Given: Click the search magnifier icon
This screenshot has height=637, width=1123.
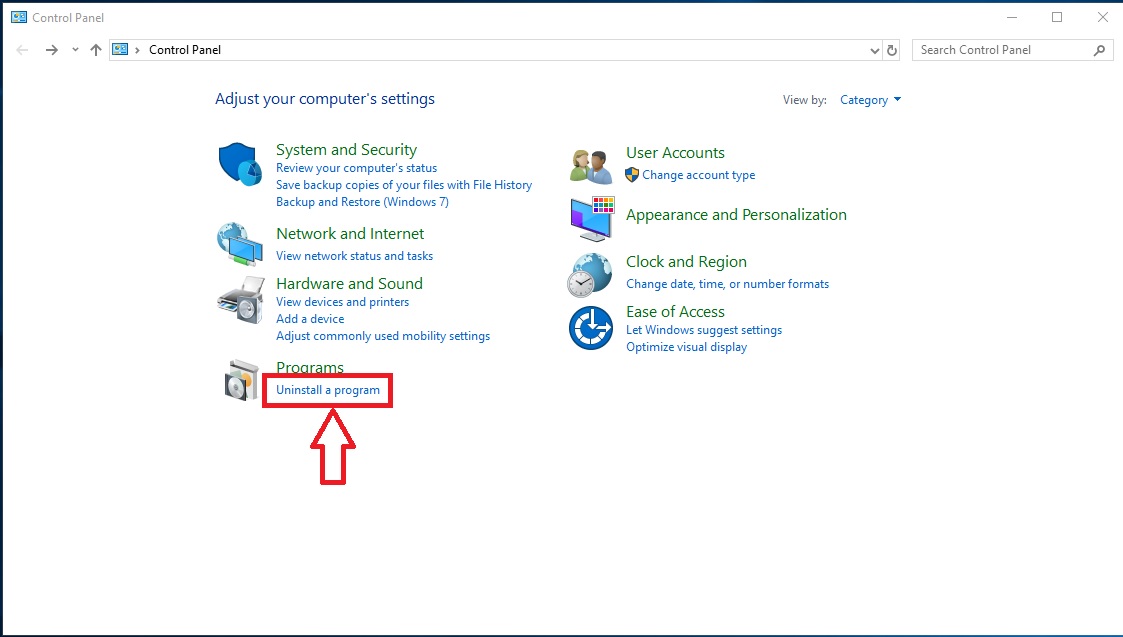Looking at the screenshot, I should coord(1099,50).
